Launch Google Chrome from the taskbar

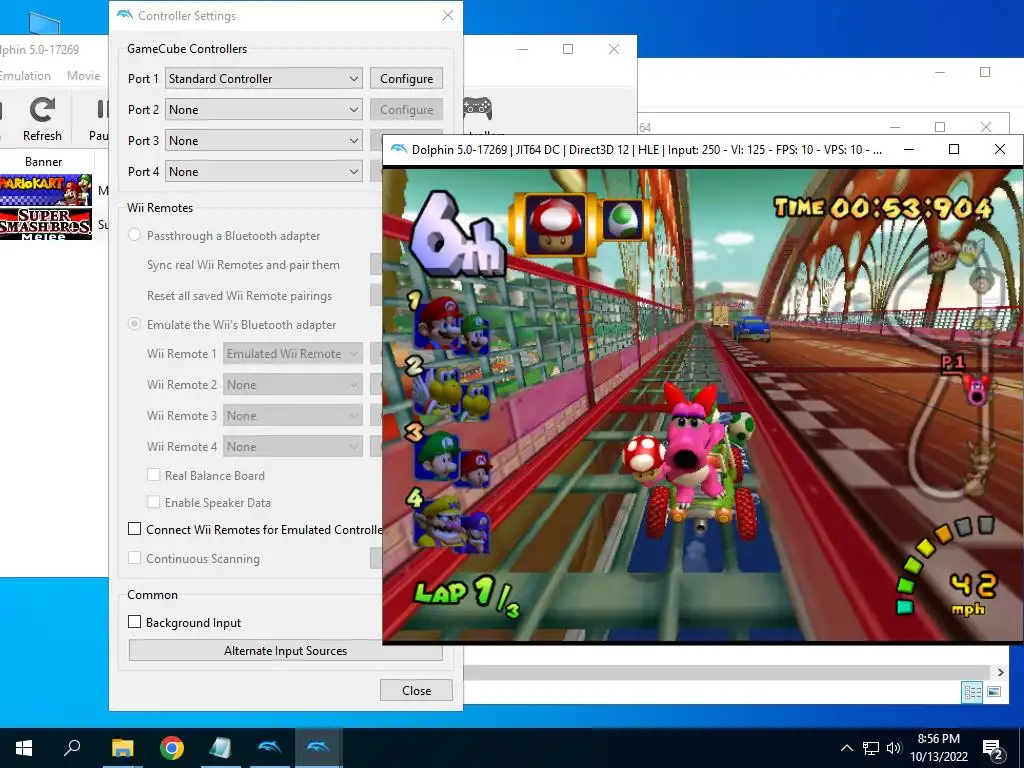[x=172, y=748]
